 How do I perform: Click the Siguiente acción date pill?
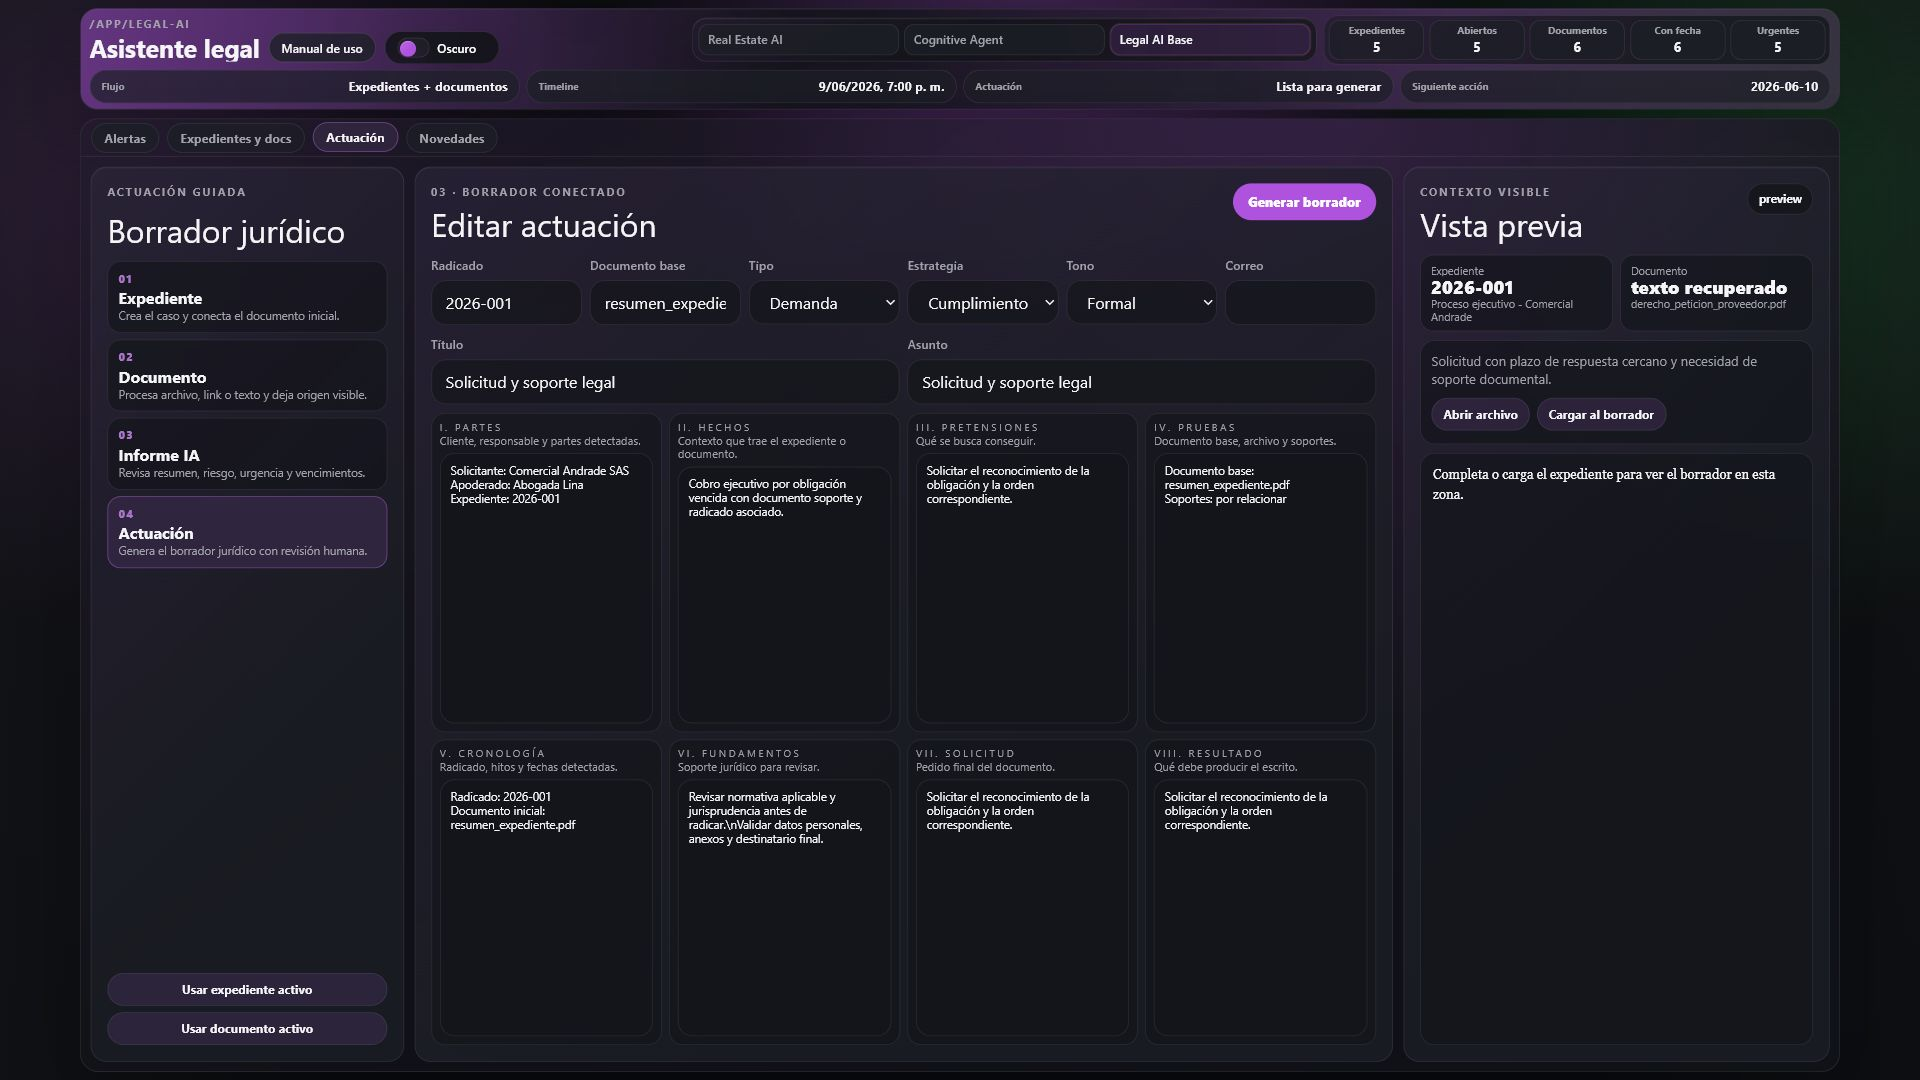point(1615,87)
